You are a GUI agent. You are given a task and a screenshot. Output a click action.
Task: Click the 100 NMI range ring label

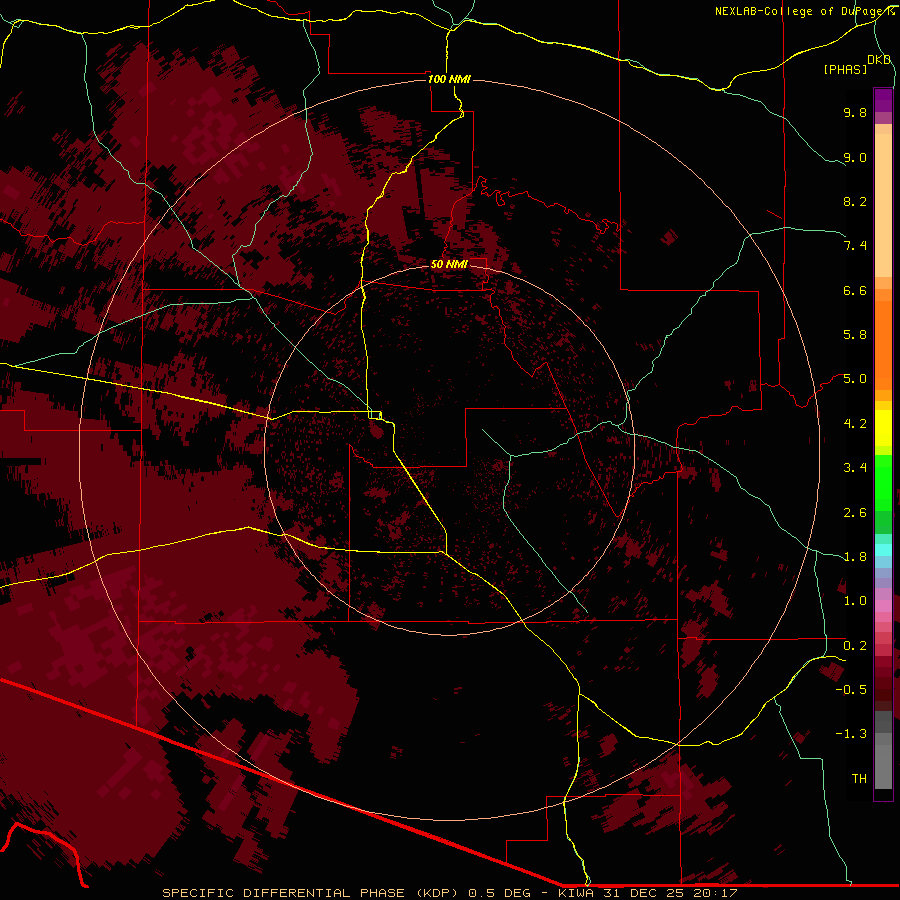point(449,79)
